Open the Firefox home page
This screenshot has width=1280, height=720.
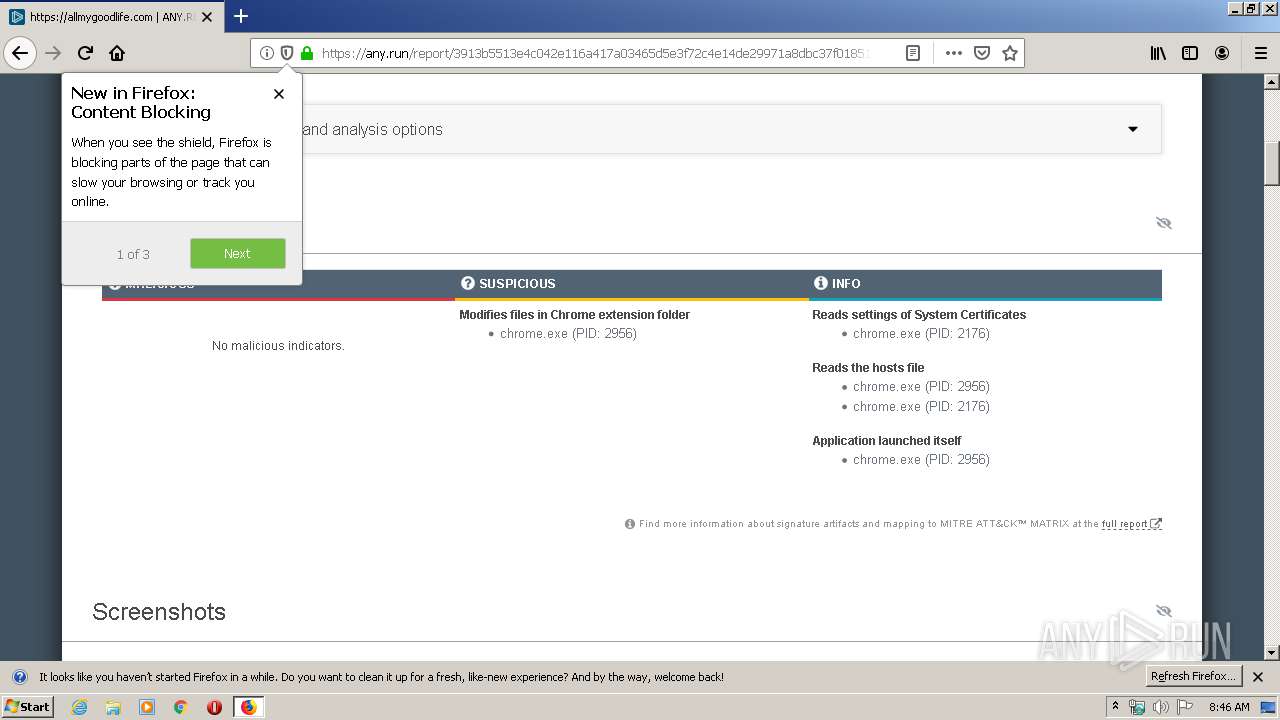point(117,53)
